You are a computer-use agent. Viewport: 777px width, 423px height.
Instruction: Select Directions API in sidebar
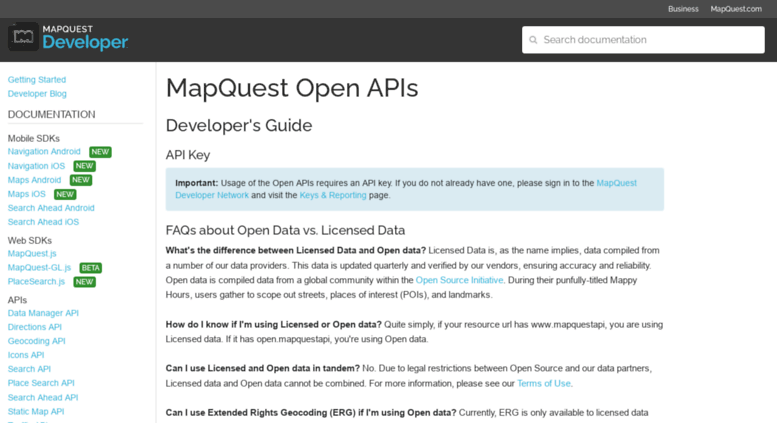(34, 327)
